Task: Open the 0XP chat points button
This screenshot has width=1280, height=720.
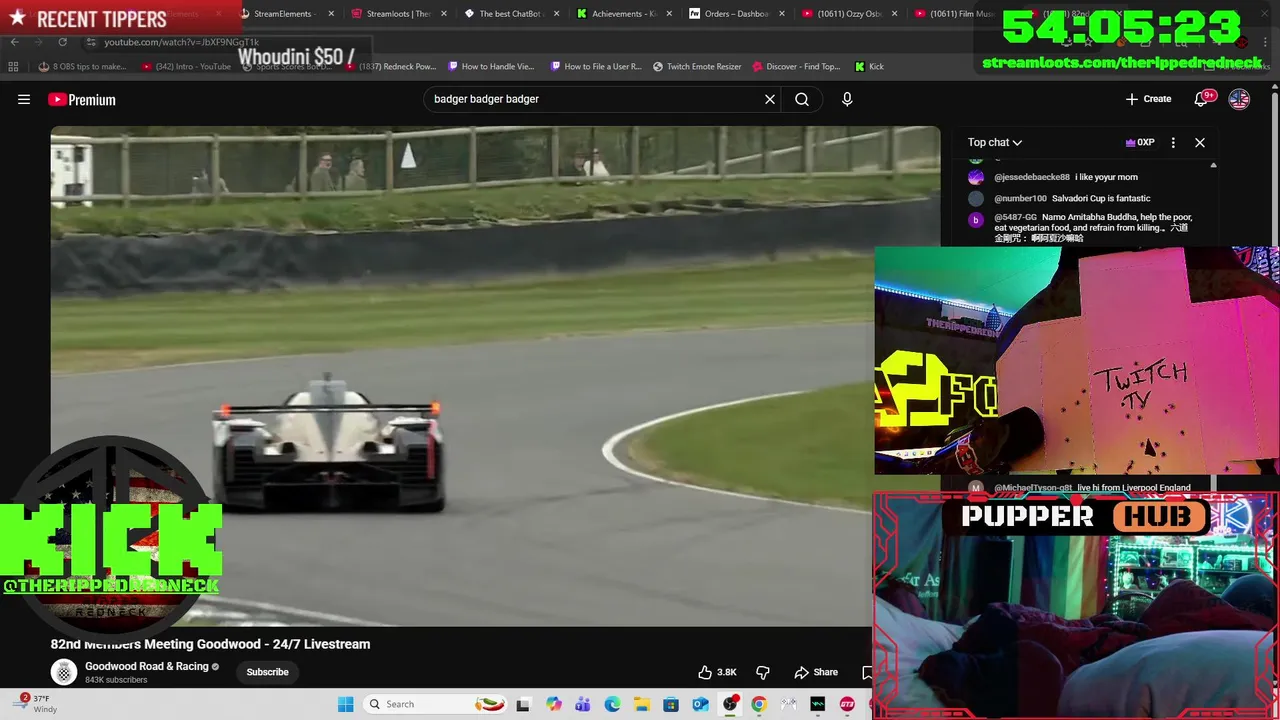Action: click(x=1140, y=142)
